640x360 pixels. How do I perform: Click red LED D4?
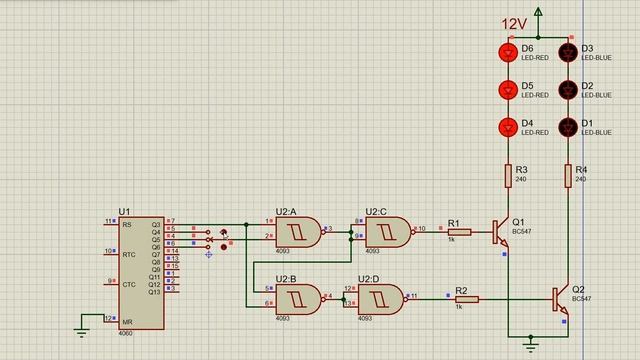508,127
